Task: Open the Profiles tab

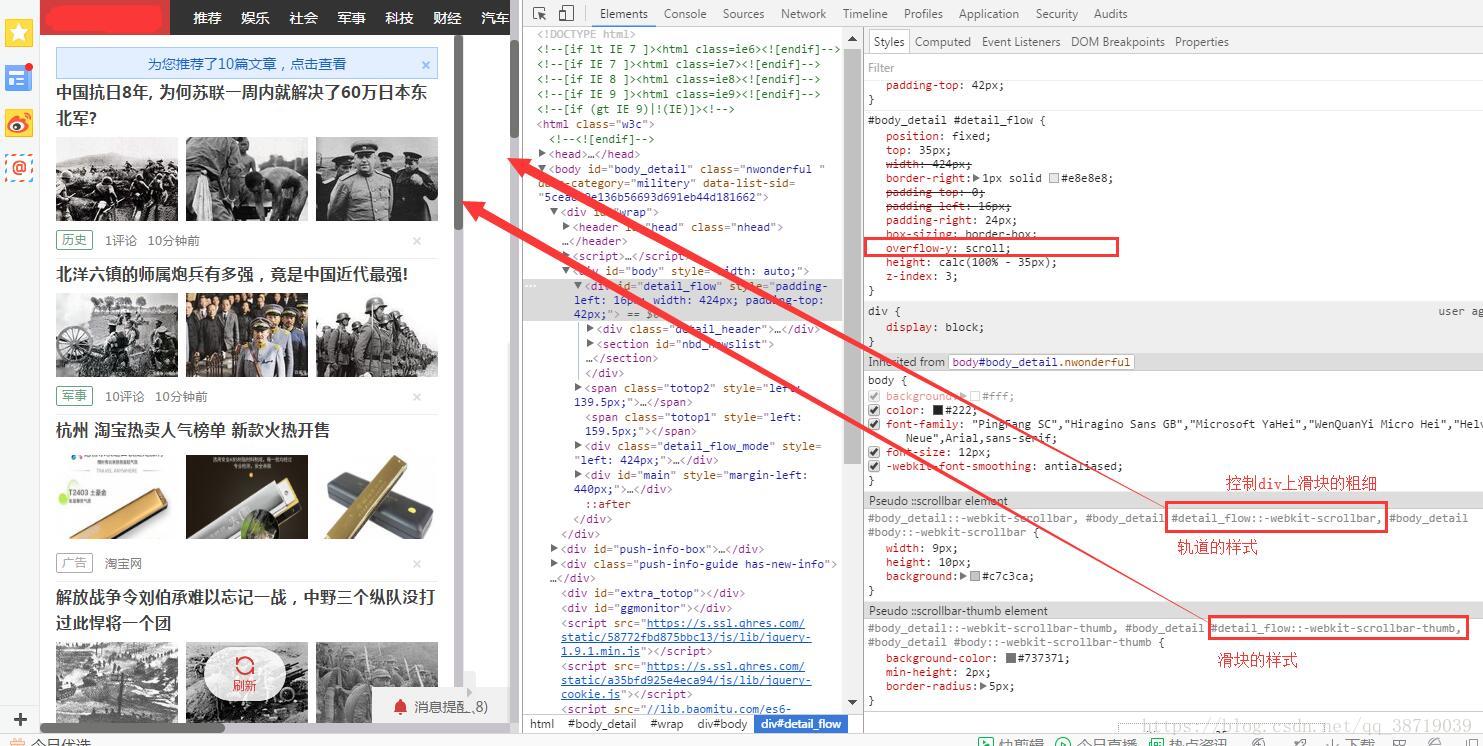Action: (923, 14)
